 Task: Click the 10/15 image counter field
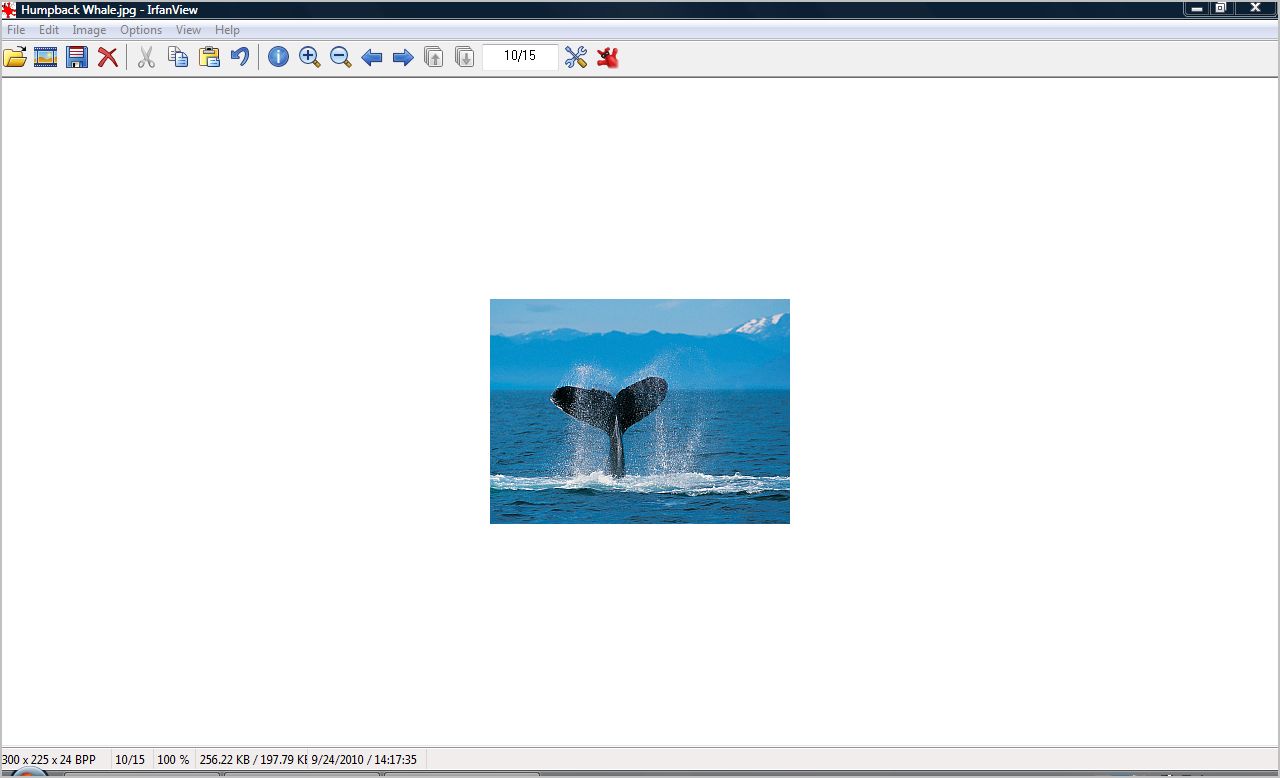pyautogui.click(x=520, y=56)
